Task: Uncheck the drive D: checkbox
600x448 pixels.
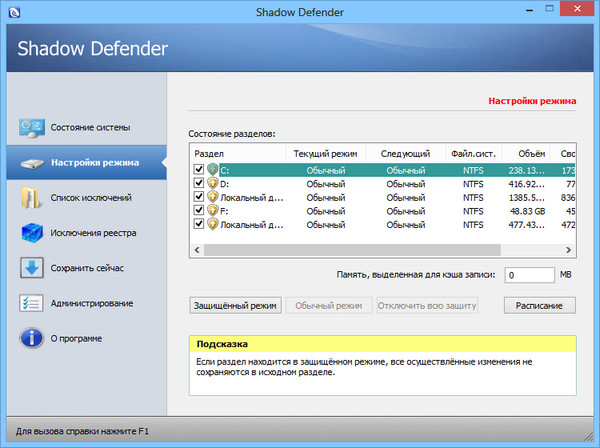Action: (199, 184)
